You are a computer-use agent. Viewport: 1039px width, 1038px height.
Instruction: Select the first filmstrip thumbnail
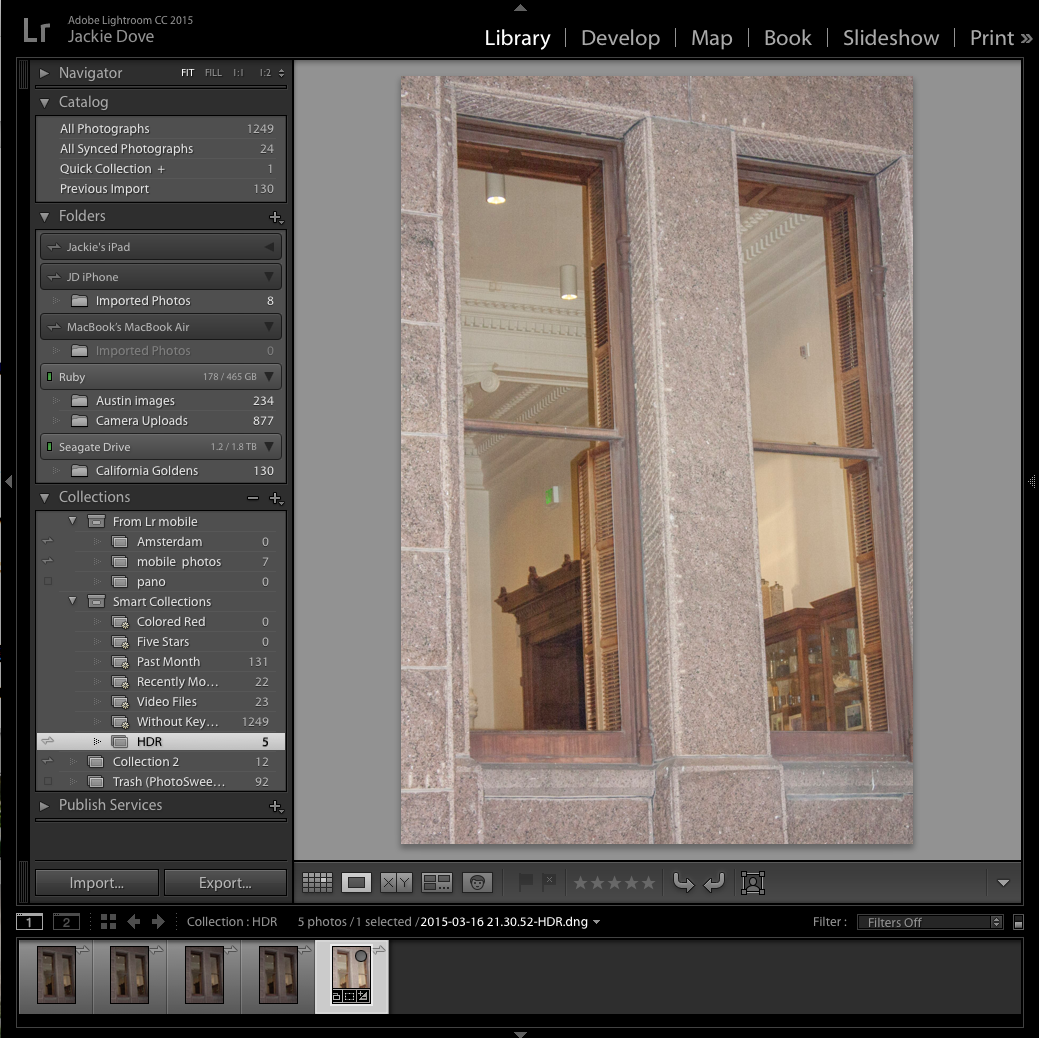[56, 976]
